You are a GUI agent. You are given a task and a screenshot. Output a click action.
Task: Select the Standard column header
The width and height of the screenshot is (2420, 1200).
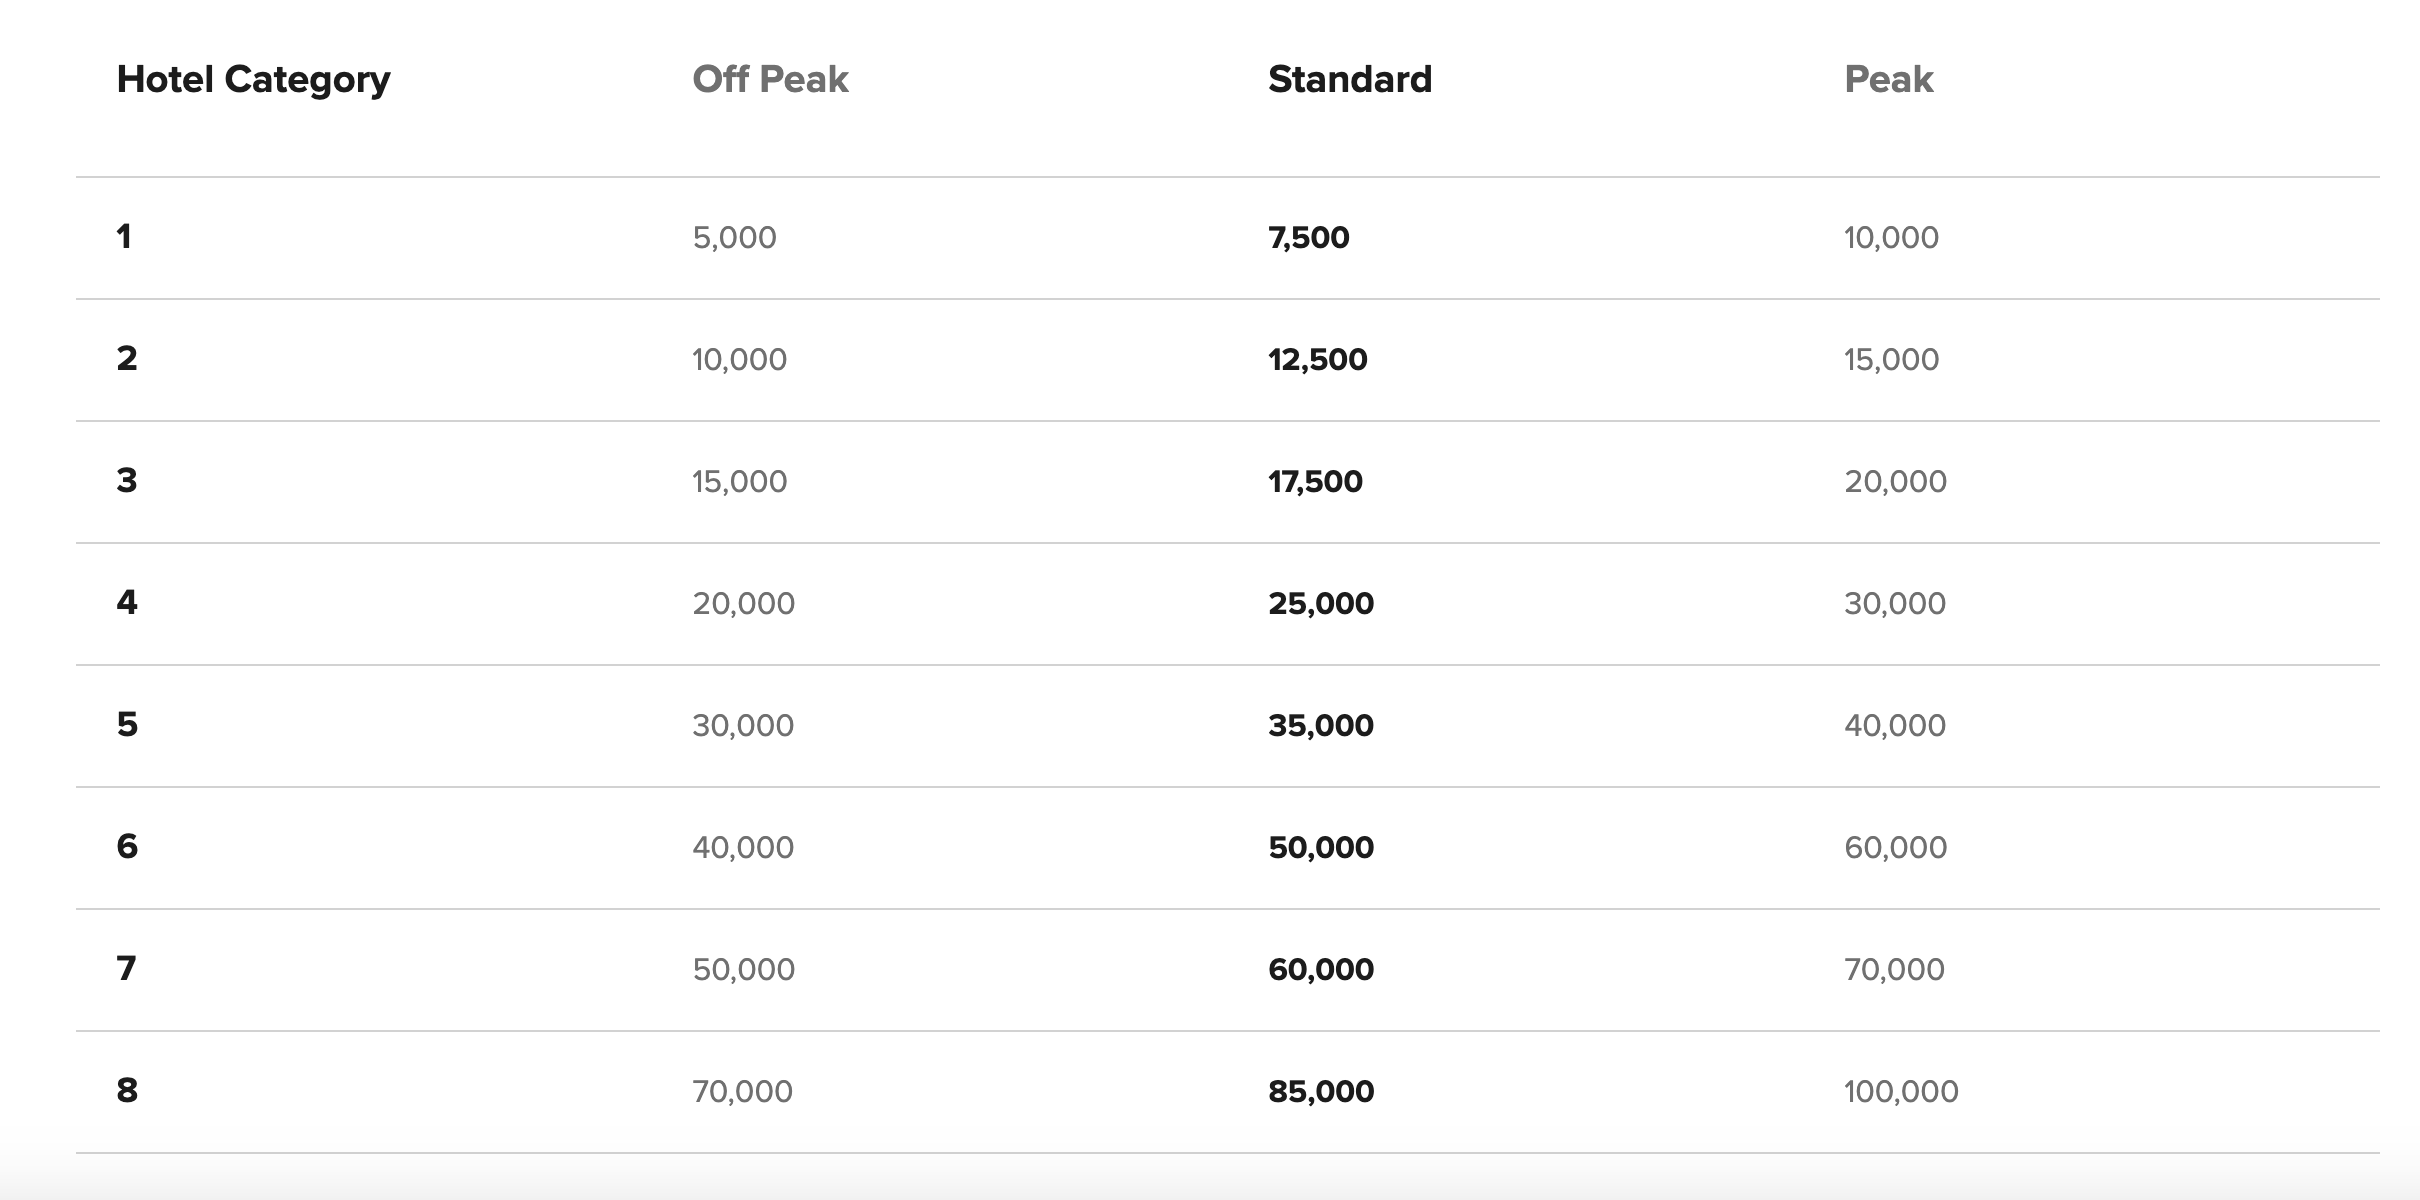pos(1350,80)
